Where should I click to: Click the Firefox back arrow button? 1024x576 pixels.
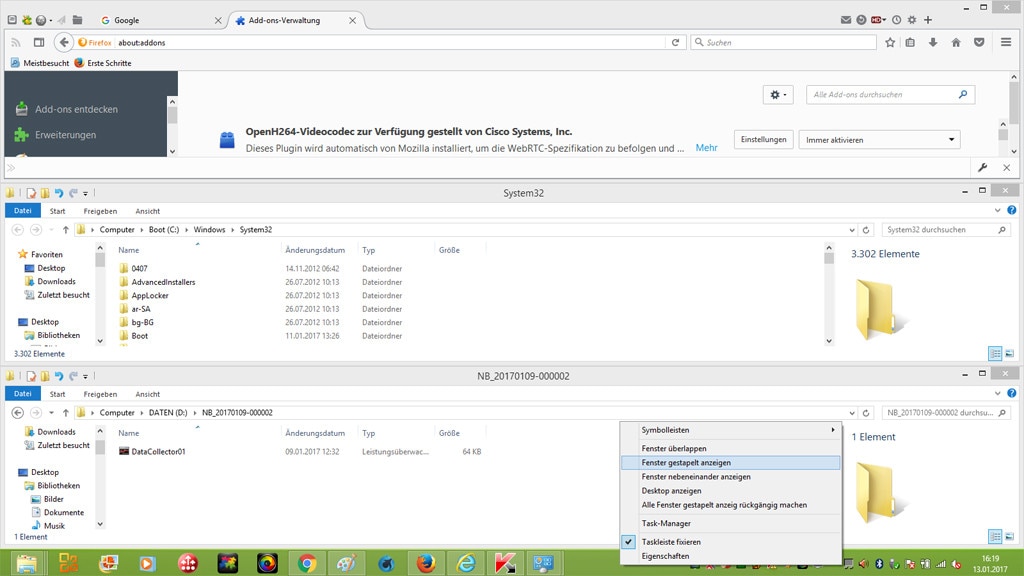coord(63,42)
